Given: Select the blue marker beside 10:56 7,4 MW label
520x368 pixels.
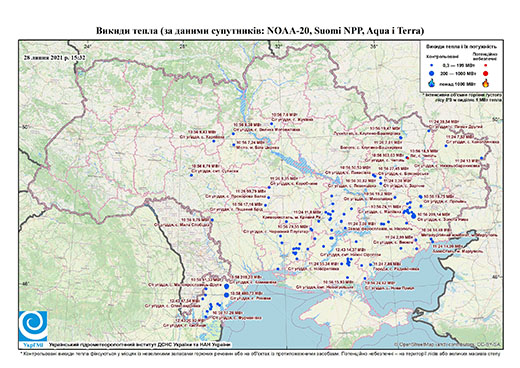Looking at the screenshot, I should click(272, 124).
